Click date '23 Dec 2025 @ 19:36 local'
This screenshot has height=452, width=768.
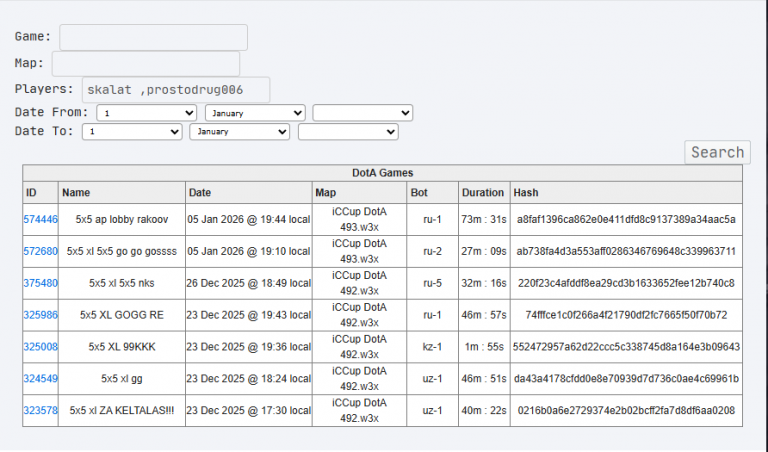(249, 347)
